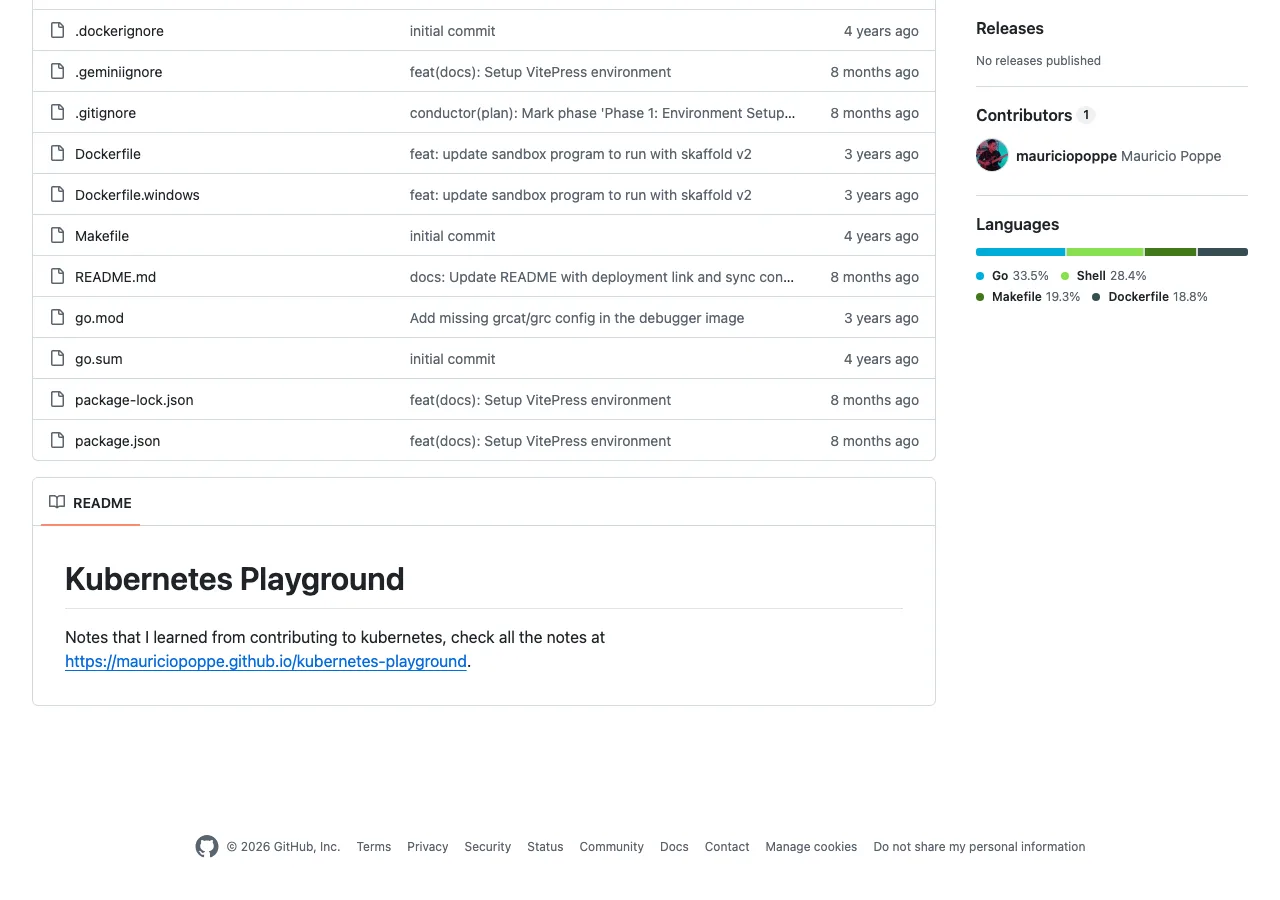Visit the mauriciopoppe contributor profile
The height and width of the screenshot is (900, 1280).
1066,156
